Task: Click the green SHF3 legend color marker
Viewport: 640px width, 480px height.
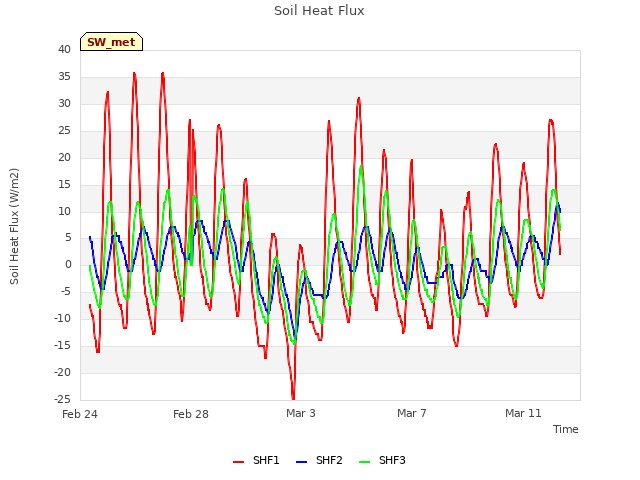Action: tap(364, 462)
